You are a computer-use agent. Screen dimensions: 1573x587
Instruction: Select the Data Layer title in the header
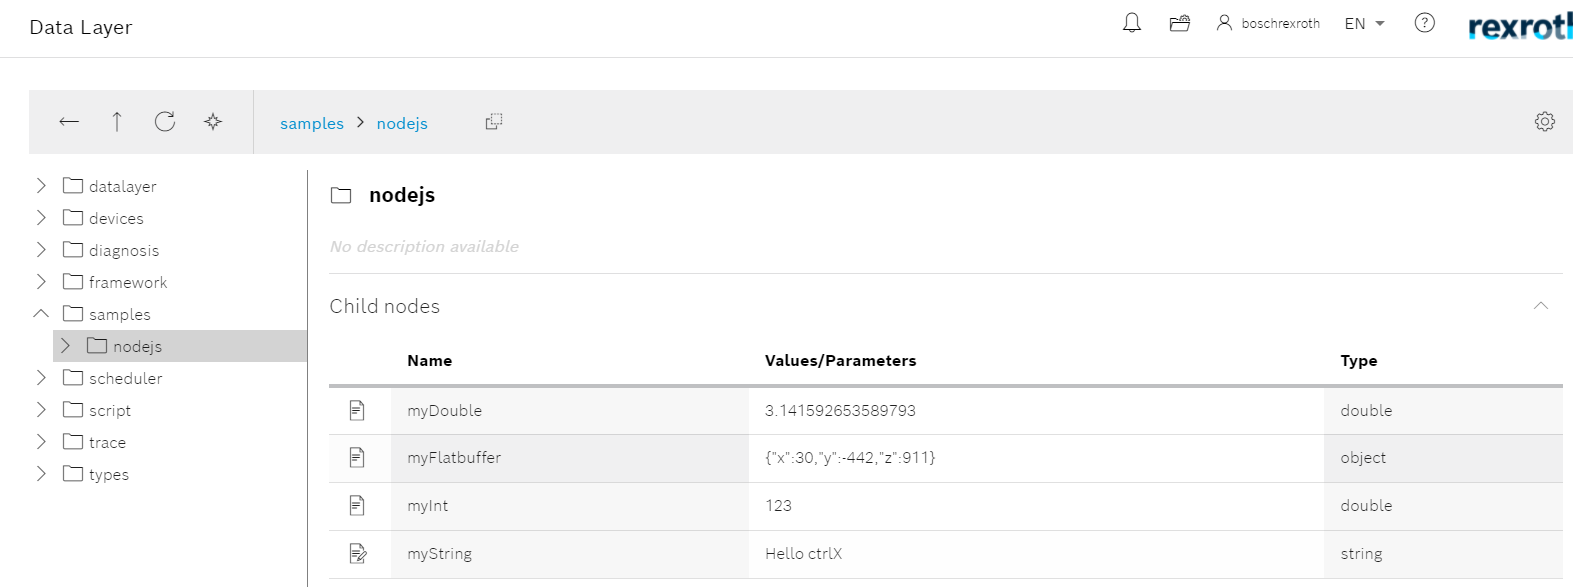point(80,27)
